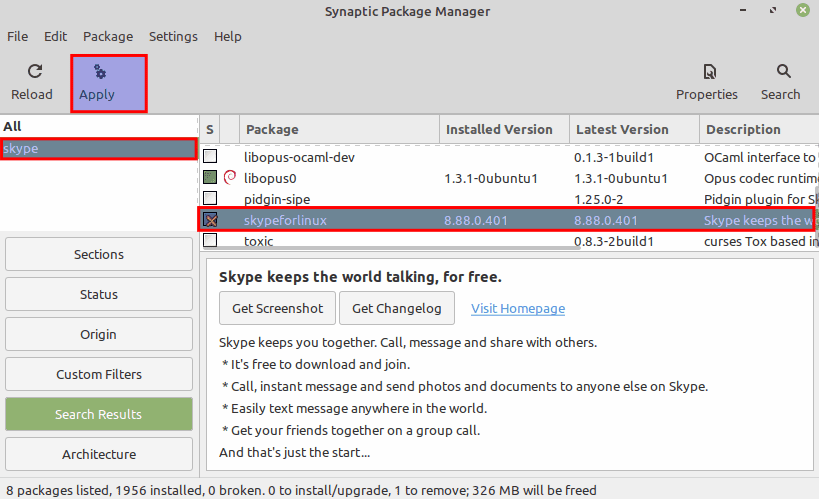This screenshot has height=499, width=819.
Task: Toggle the libopus-ocaml-dev package checkbox
Action: tap(210, 157)
